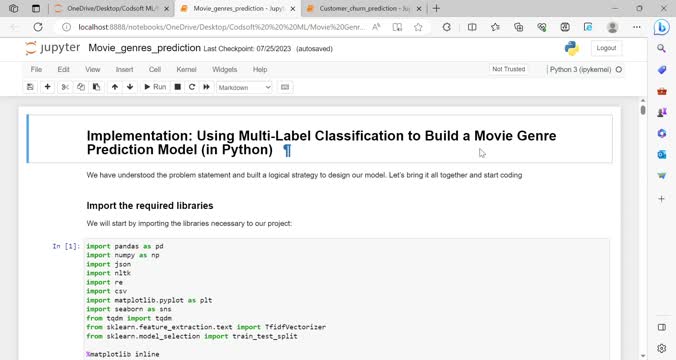The image size is (676, 360).
Task: Click the Run button
Action: pos(155,87)
